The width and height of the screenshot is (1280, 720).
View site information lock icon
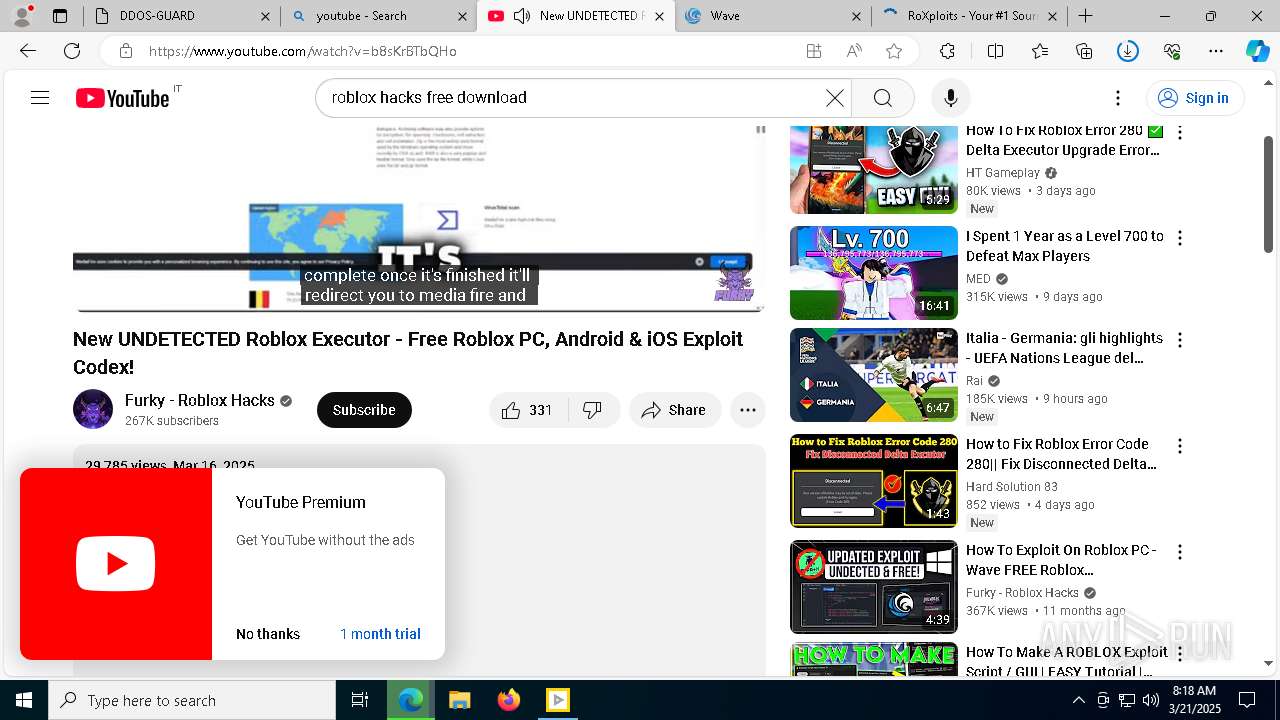(125, 51)
